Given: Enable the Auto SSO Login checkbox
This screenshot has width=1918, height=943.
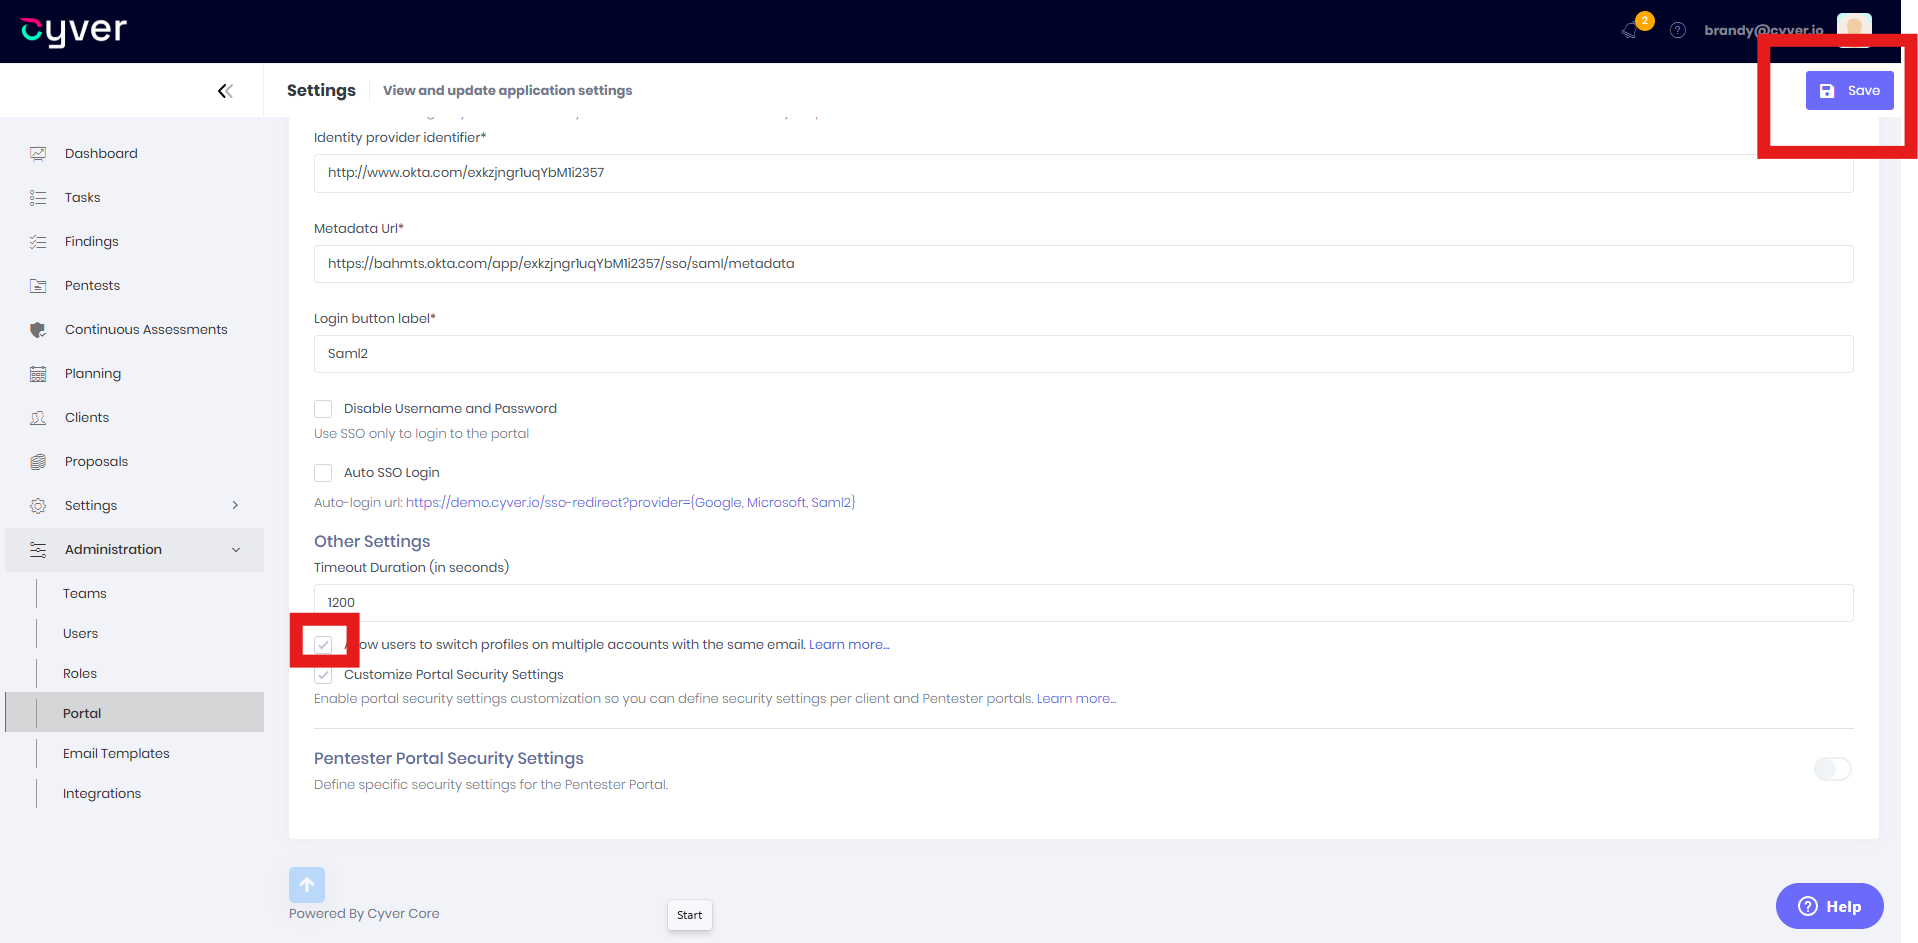Looking at the screenshot, I should pyautogui.click(x=323, y=473).
